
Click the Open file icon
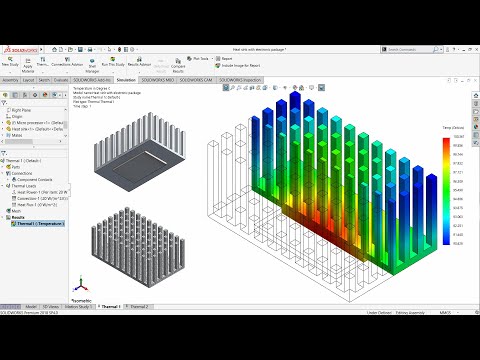pyautogui.click(x=70, y=49)
